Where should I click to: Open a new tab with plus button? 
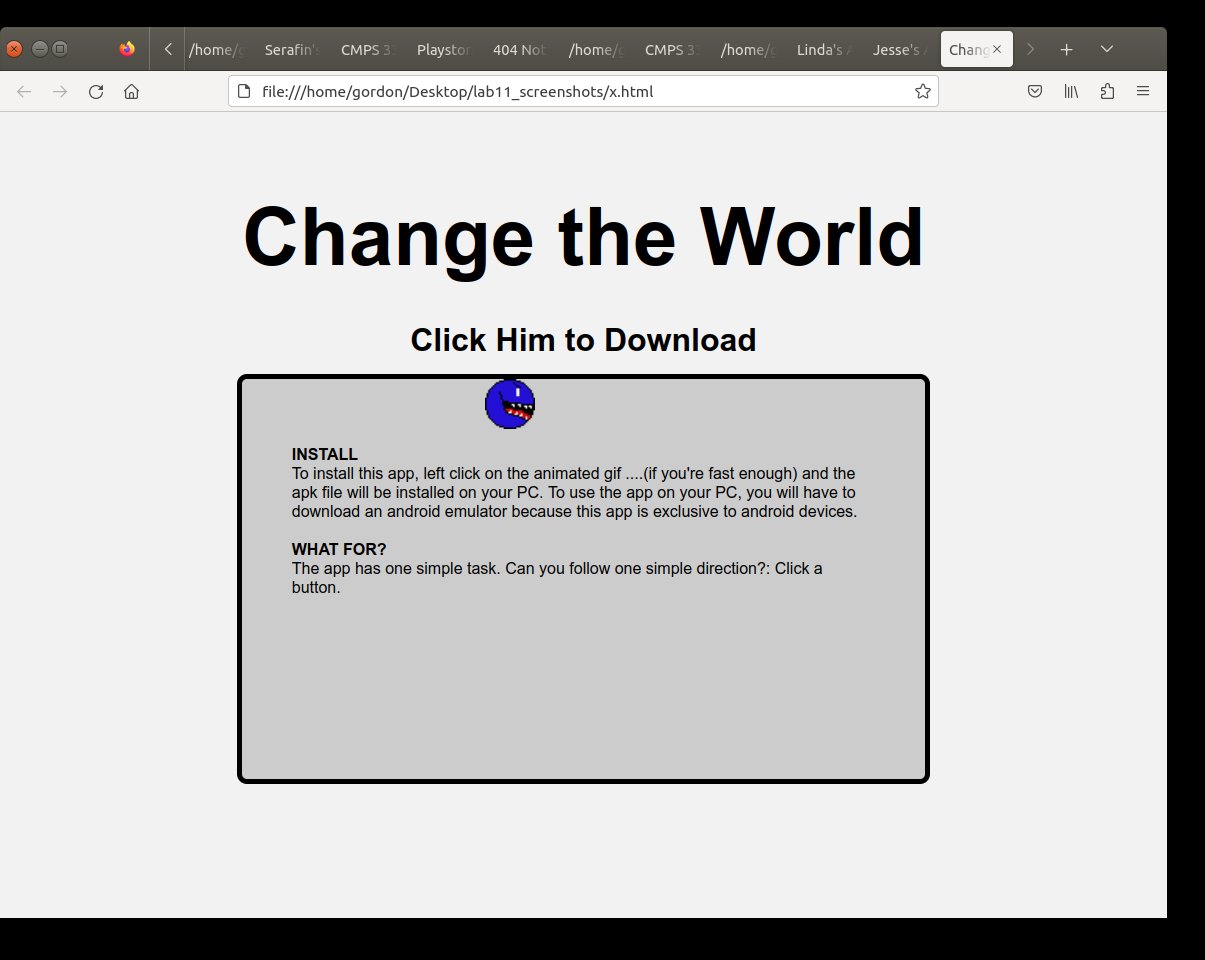point(1067,49)
